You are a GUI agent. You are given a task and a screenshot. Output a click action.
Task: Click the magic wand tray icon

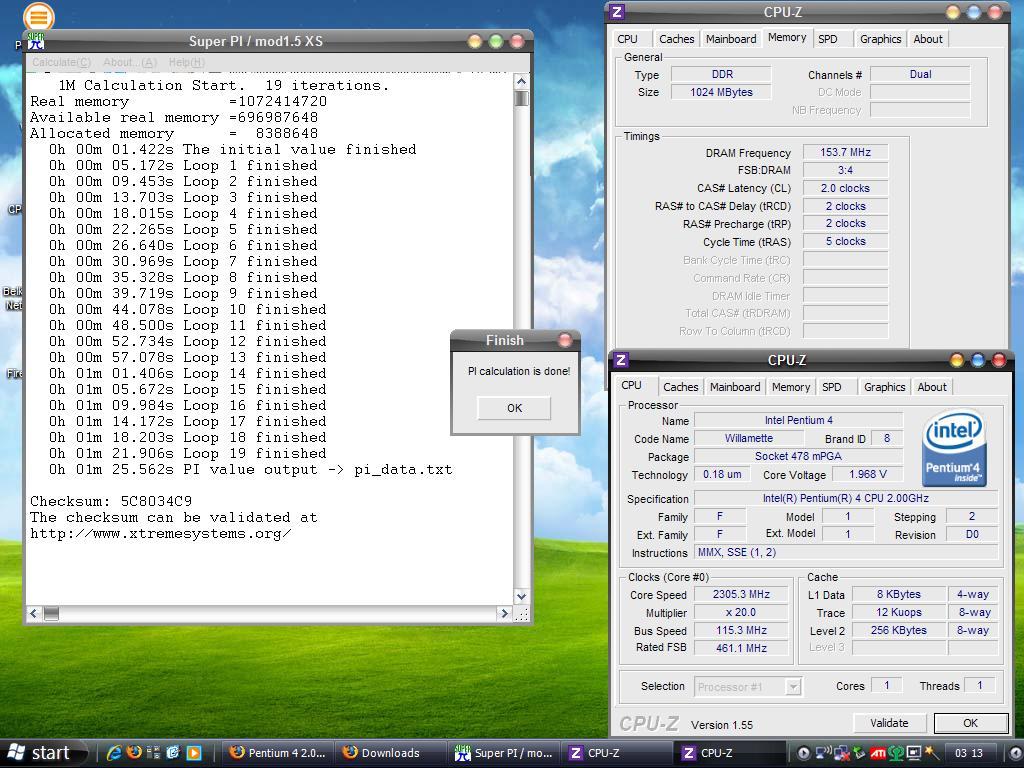(932, 752)
